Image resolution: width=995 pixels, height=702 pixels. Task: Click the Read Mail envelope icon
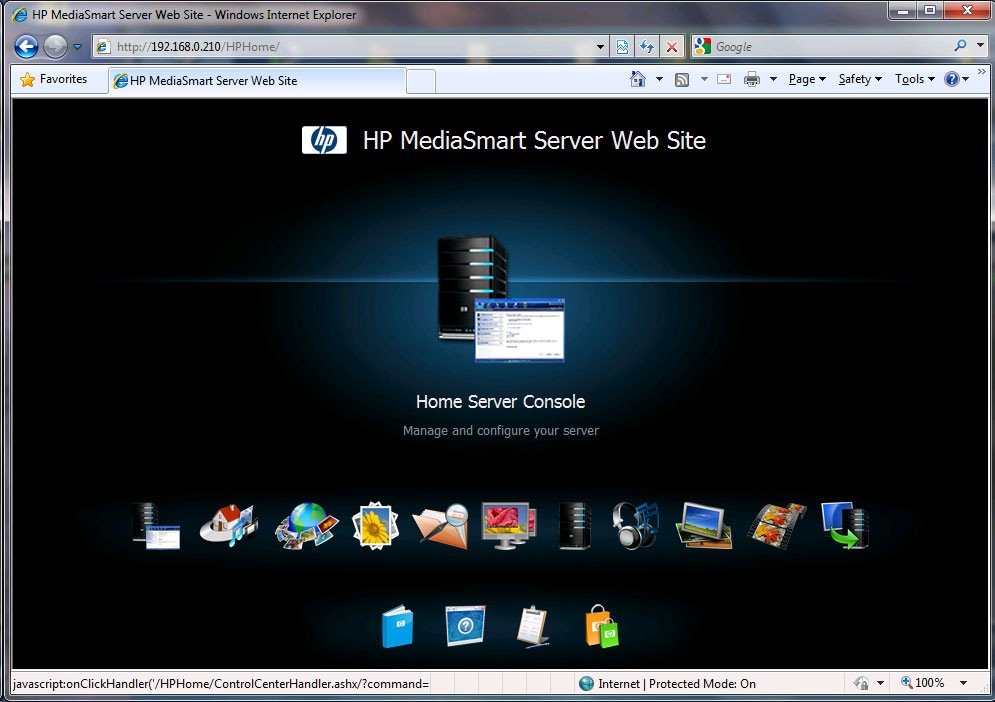(724, 79)
